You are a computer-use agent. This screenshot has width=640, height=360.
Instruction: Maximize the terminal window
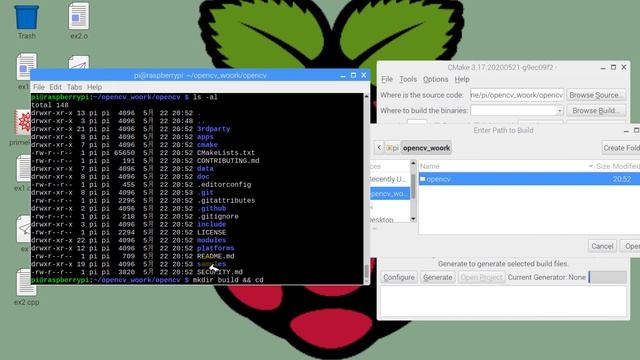click(353, 75)
